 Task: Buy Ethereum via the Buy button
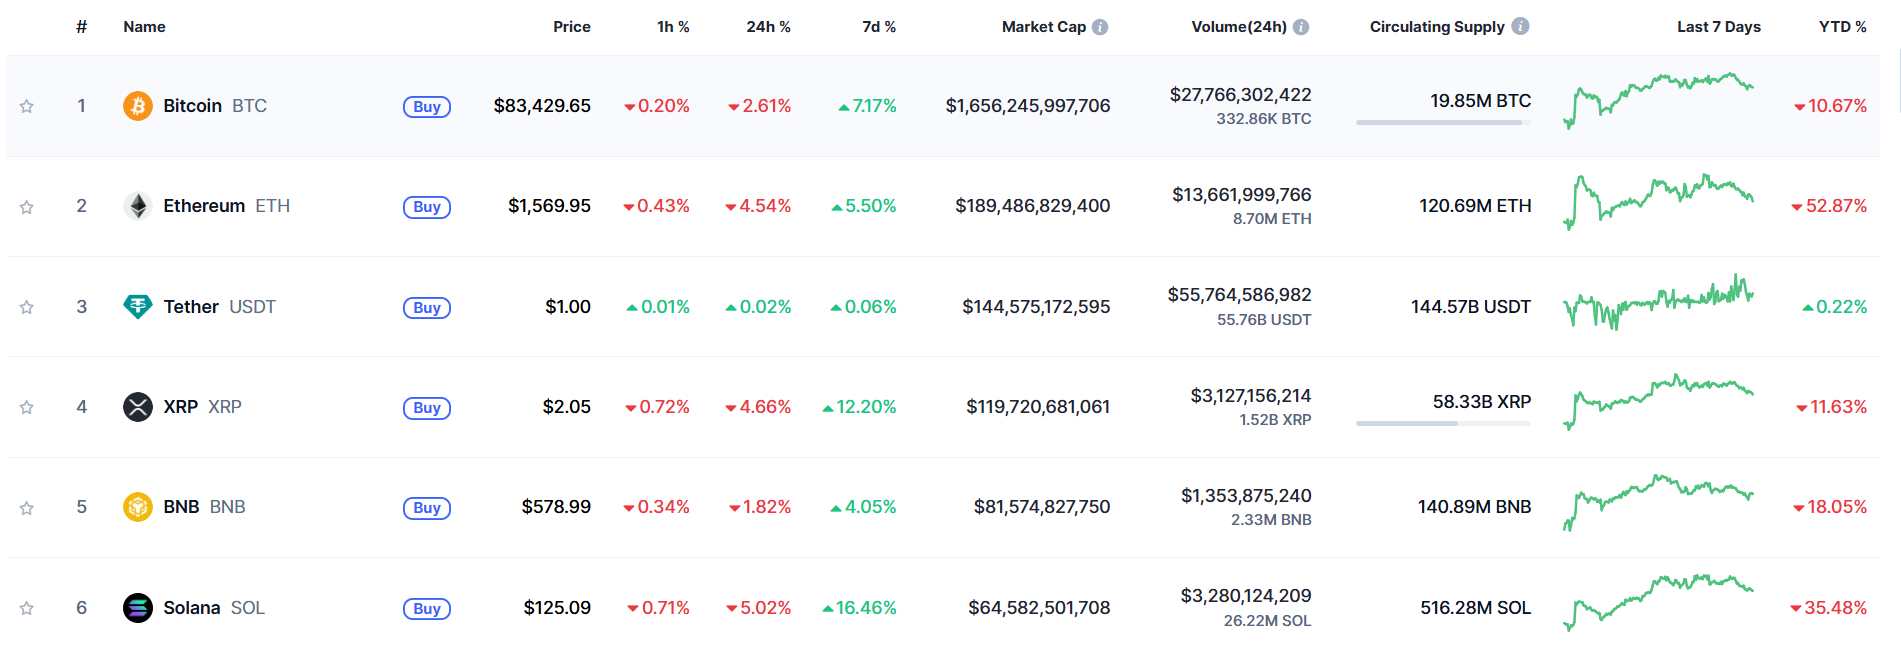427,207
